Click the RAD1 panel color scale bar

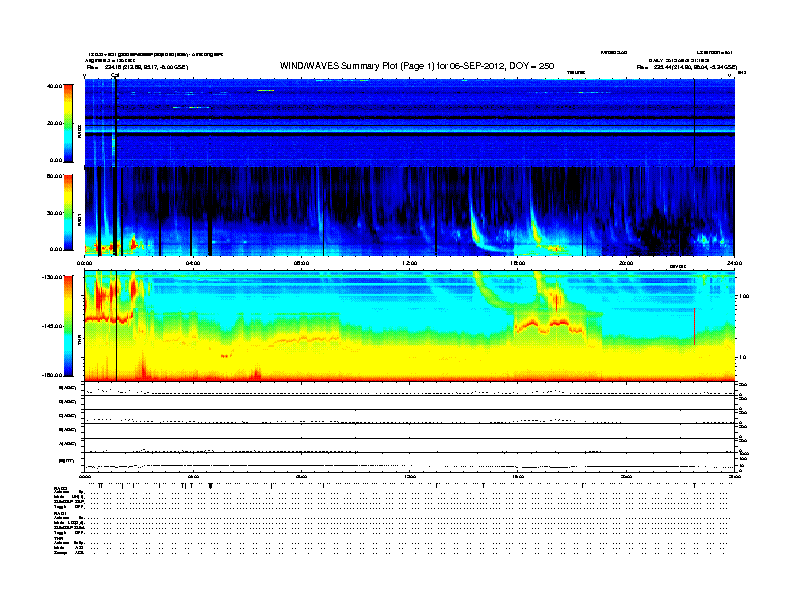68,213
